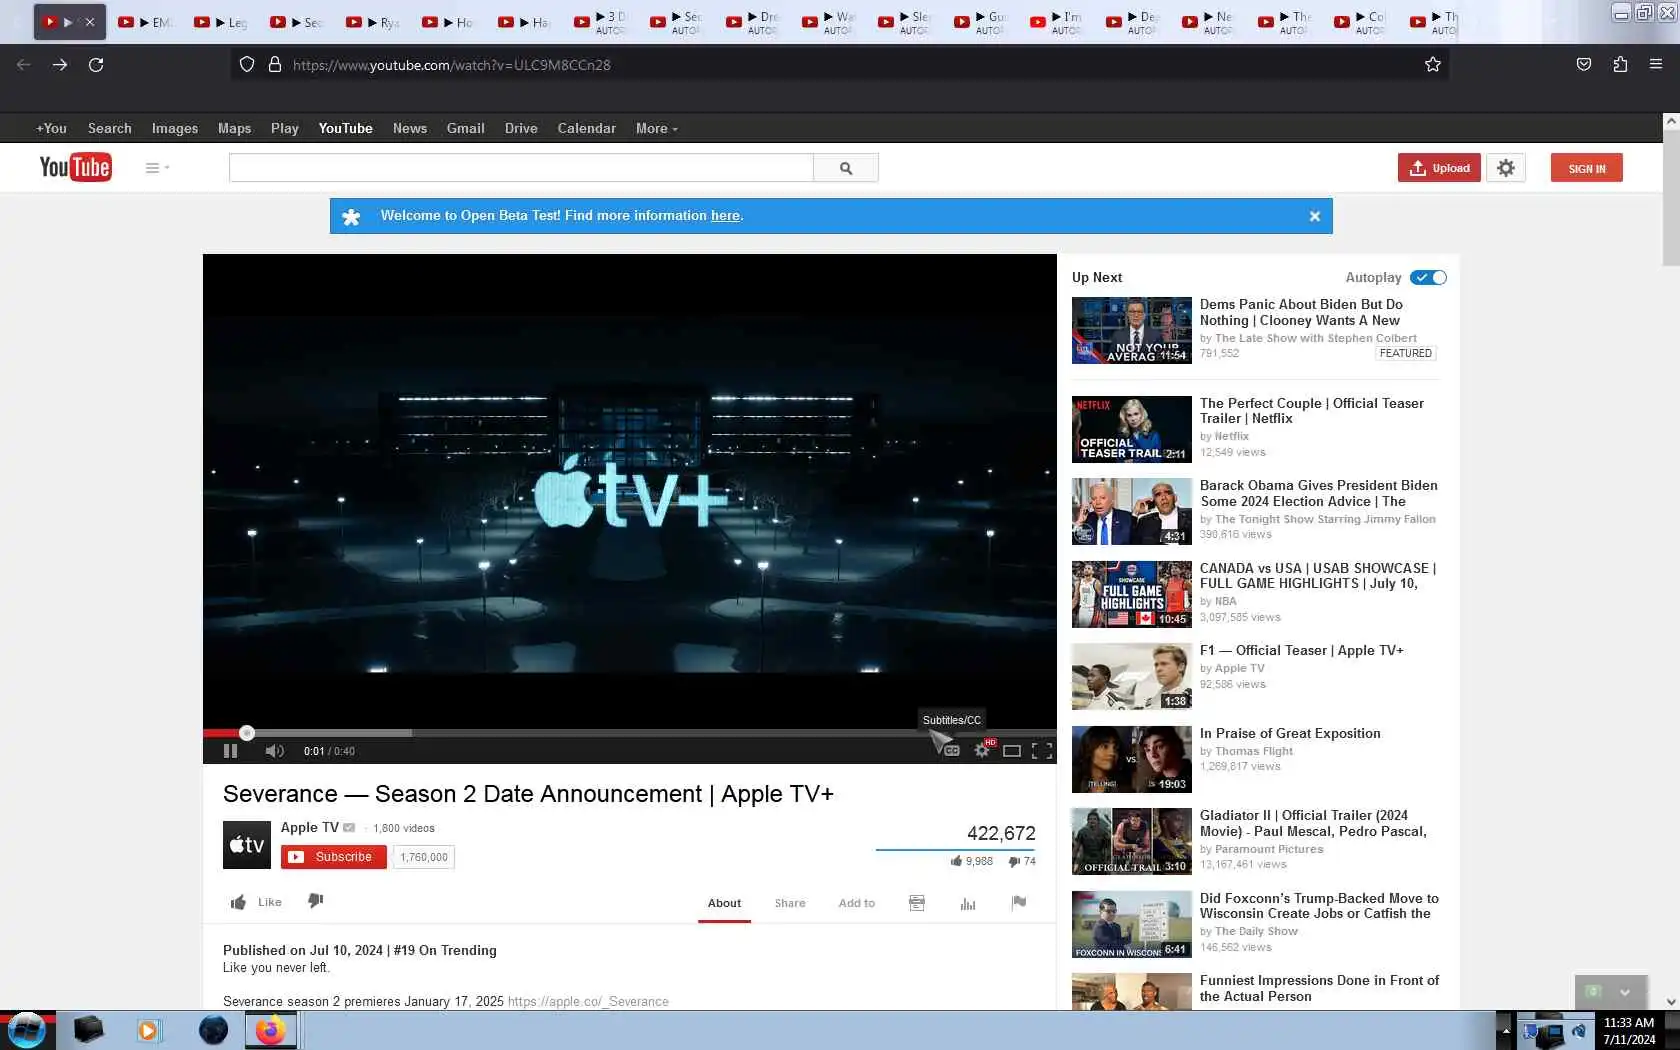This screenshot has width=1680, height=1050.
Task: Open the guide menu beside the YouTube logo
Action: [x=157, y=168]
